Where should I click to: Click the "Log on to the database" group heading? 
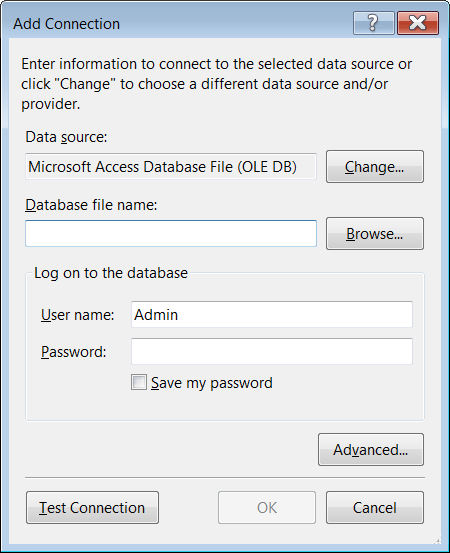coord(111,273)
